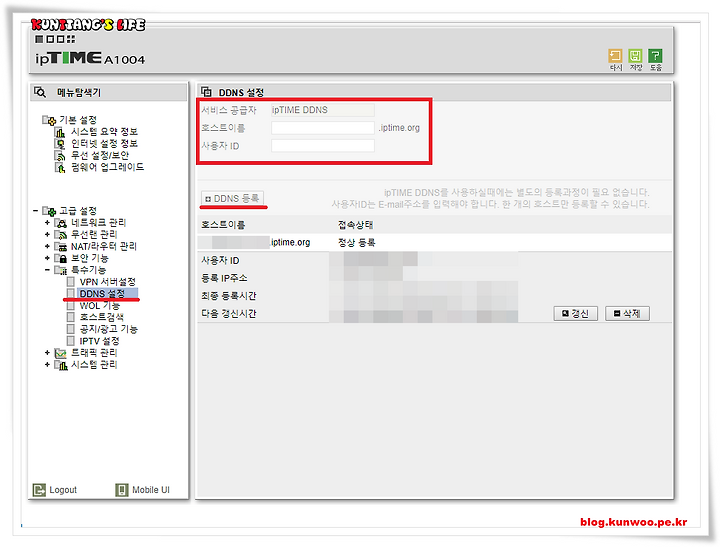
Task: Click the Mobile UI icon
Action: click(122, 490)
